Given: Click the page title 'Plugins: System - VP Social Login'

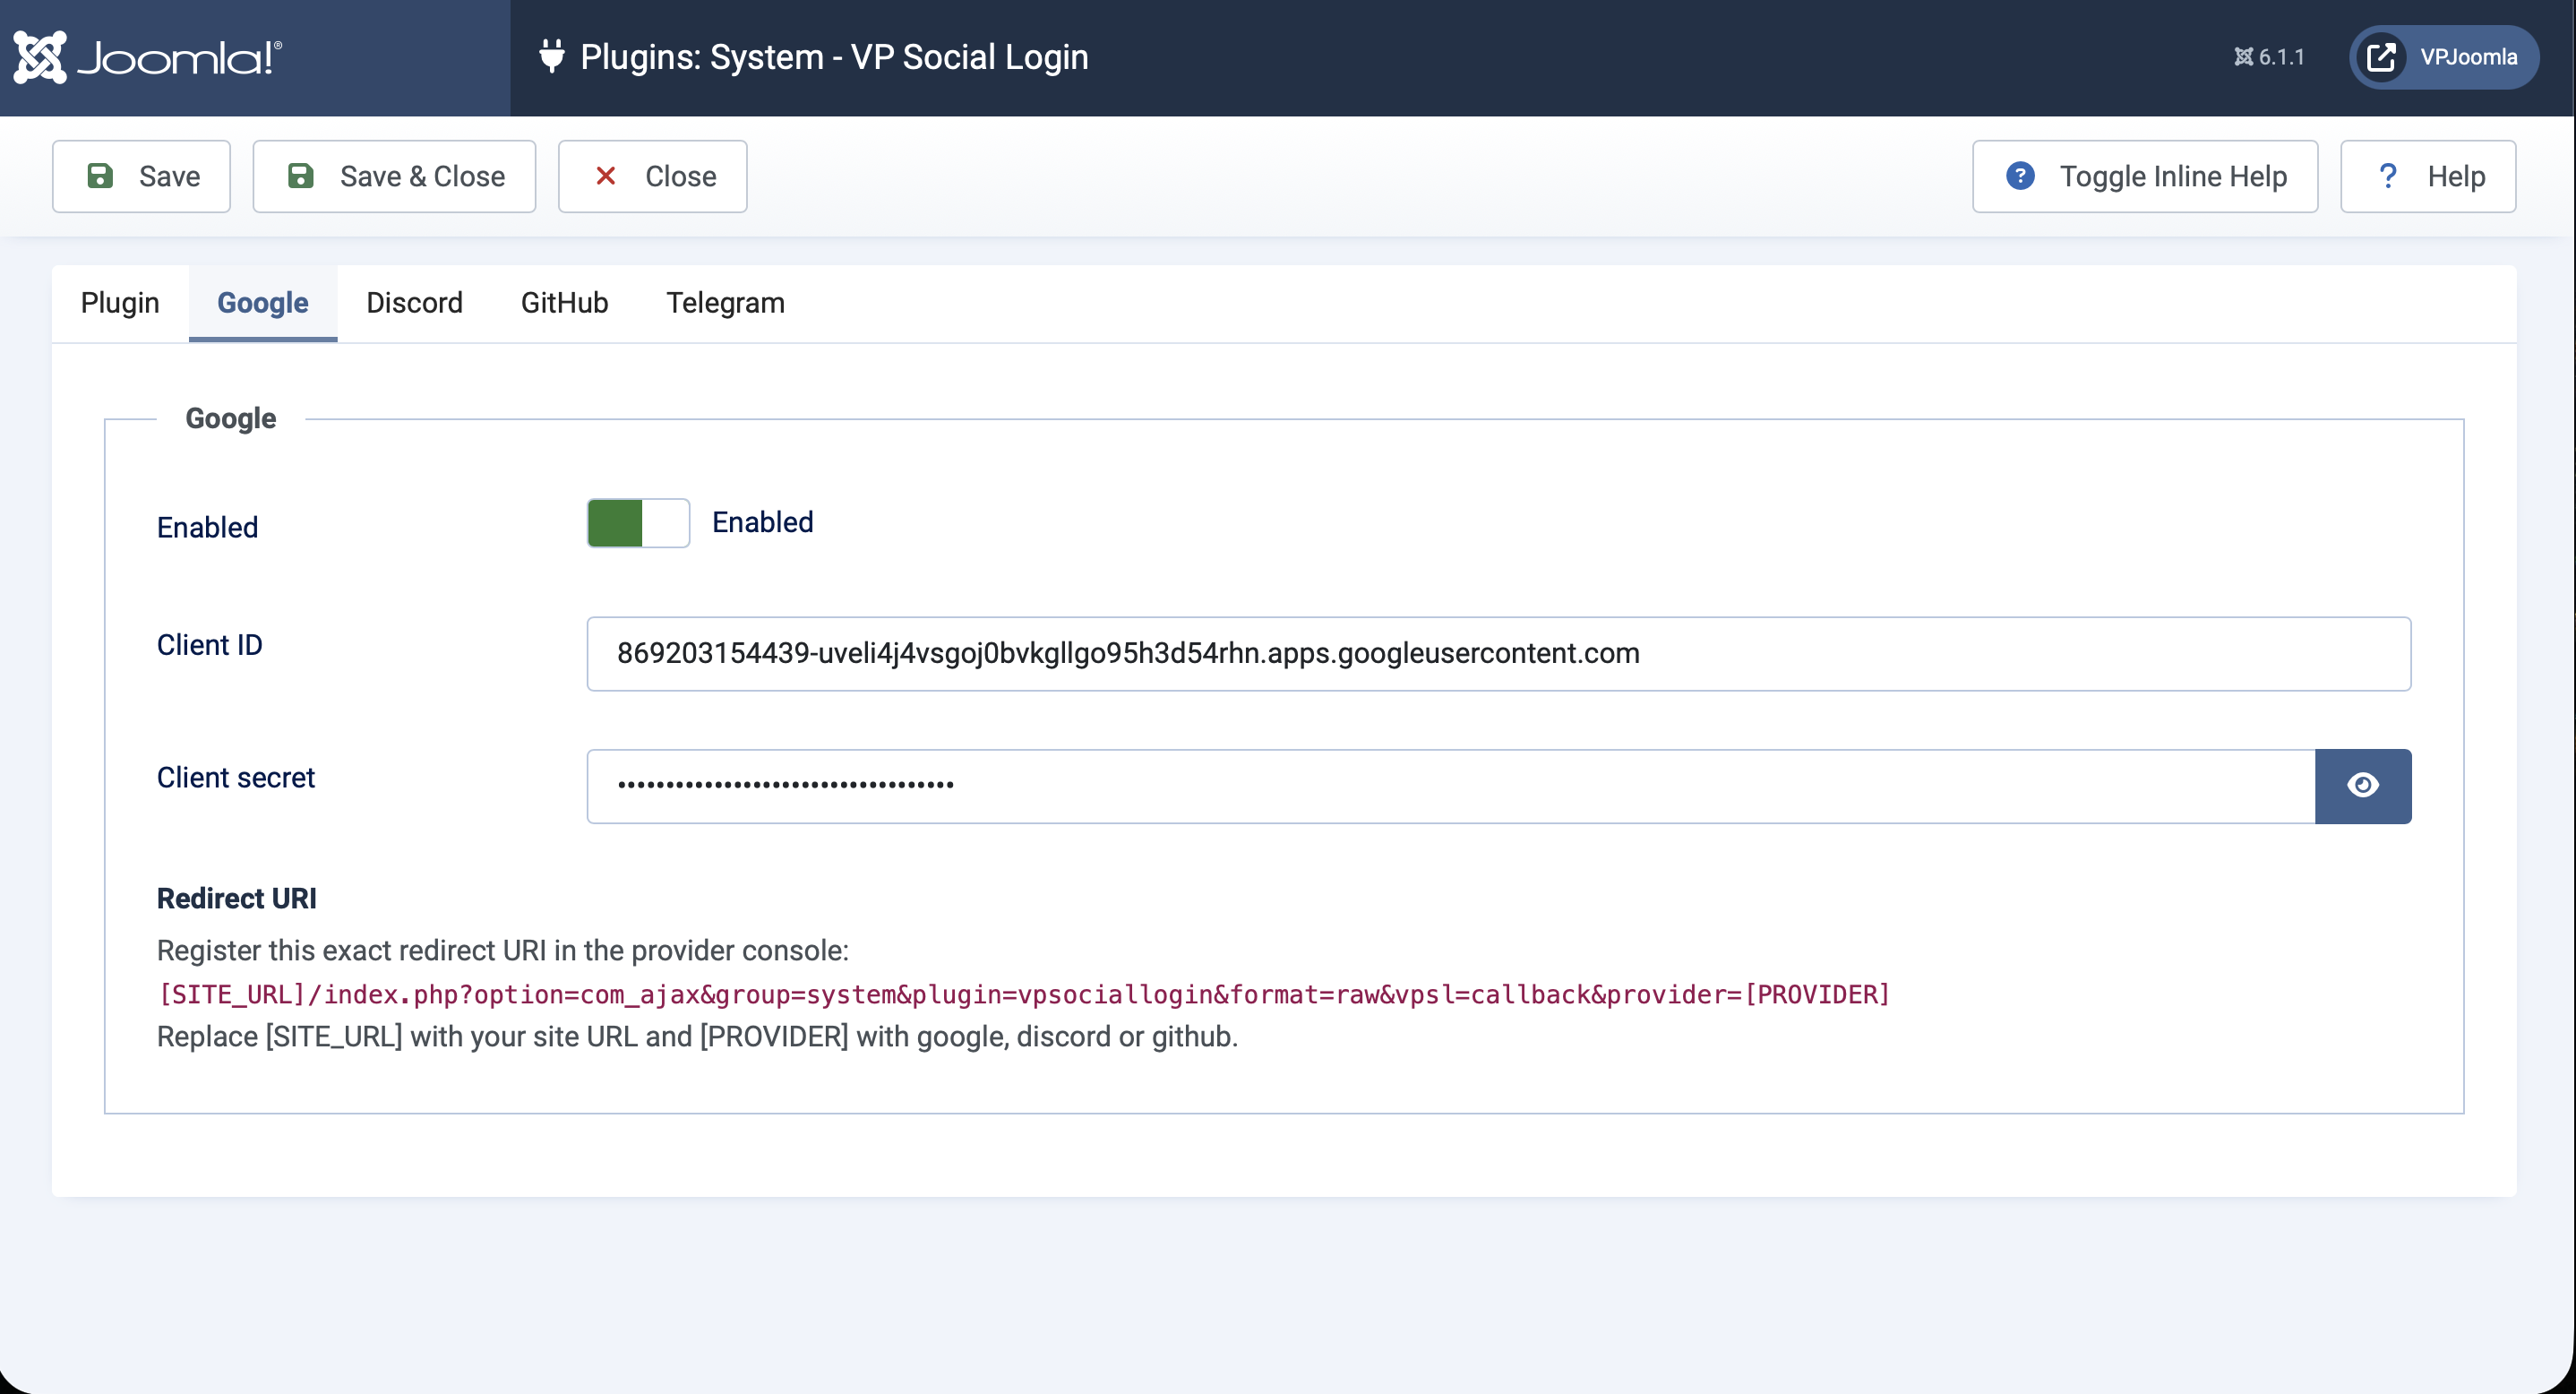Looking at the screenshot, I should 834,57.
